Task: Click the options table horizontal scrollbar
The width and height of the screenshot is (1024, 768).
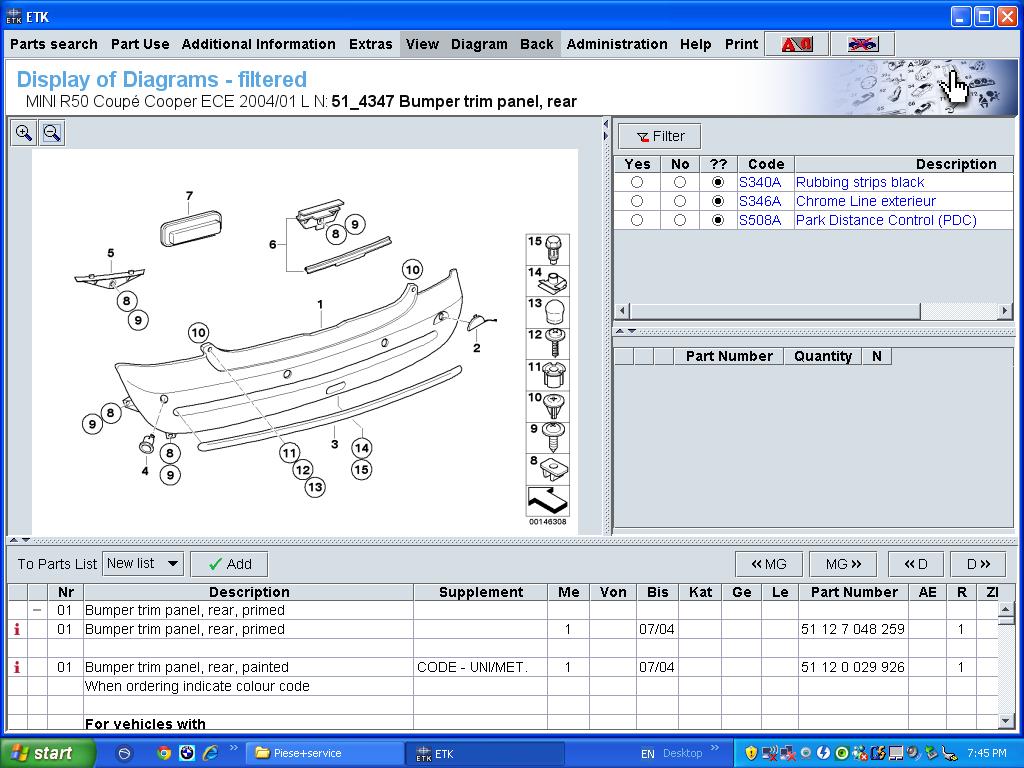Action: coord(775,311)
